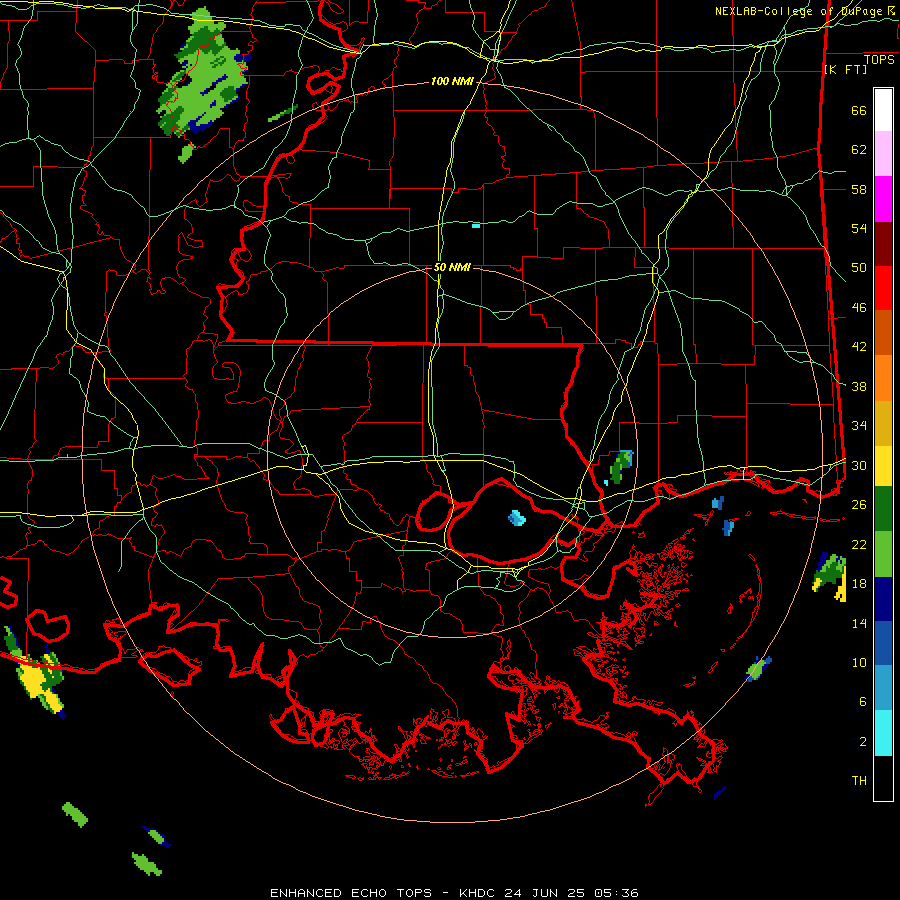Click the "10" legend value
Screen dimensions: 900x900
[859, 663]
